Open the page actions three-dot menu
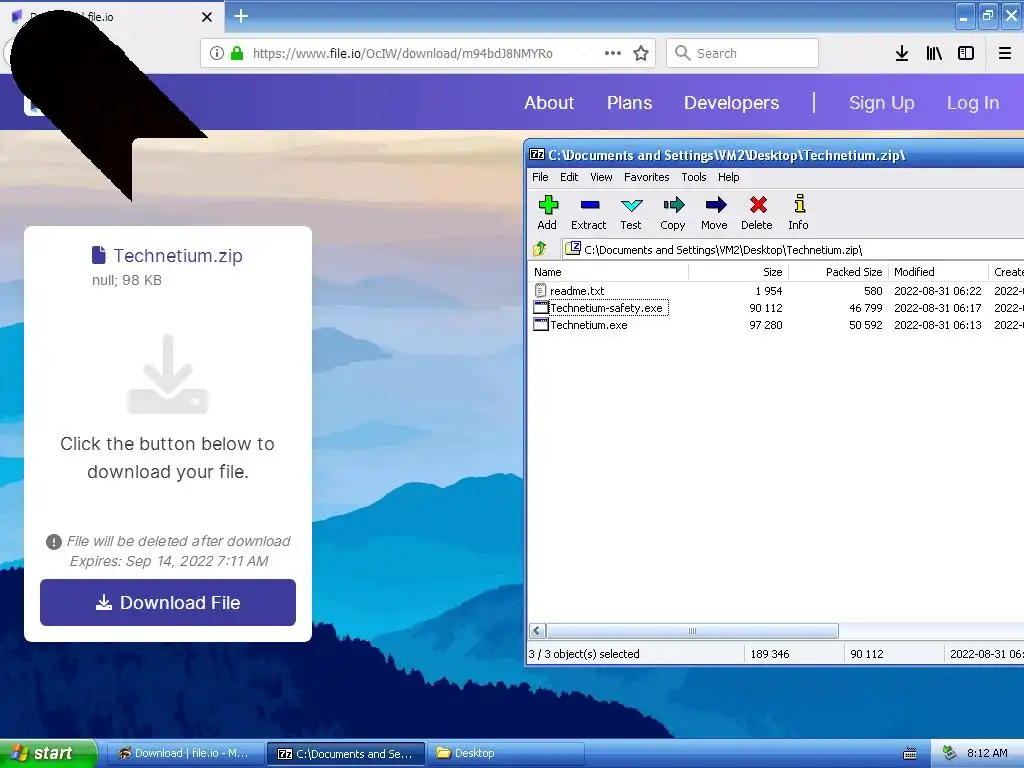The image size is (1024, 768). click(x=613, y=54)
